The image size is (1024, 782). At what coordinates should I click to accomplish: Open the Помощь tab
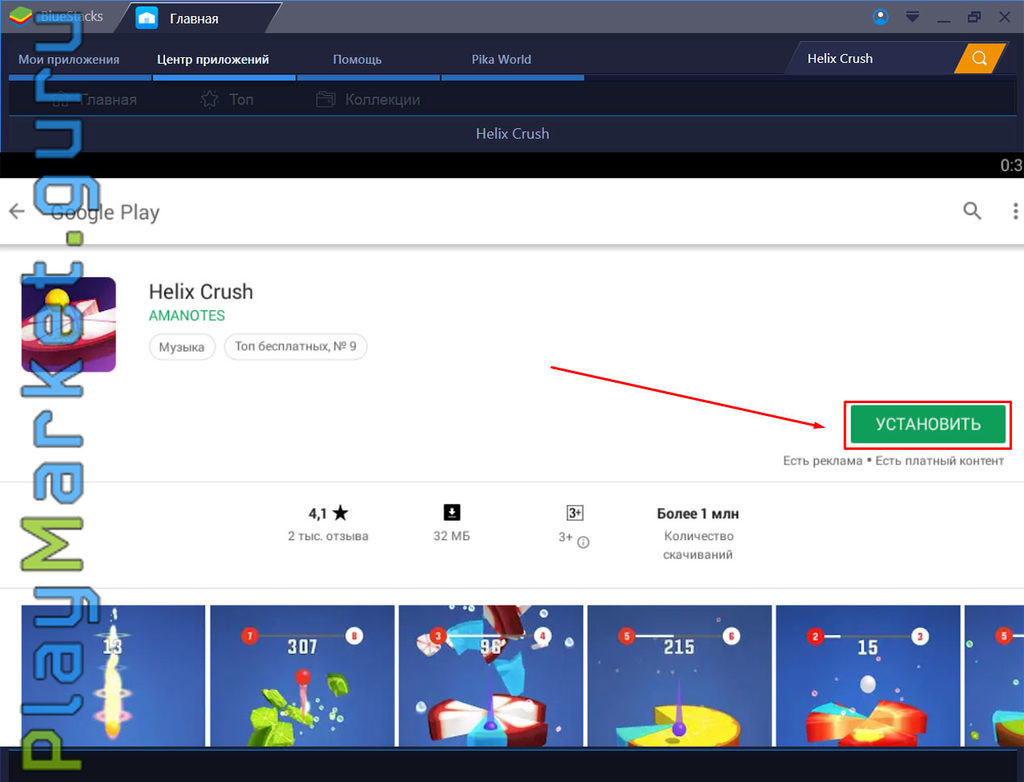357,59
